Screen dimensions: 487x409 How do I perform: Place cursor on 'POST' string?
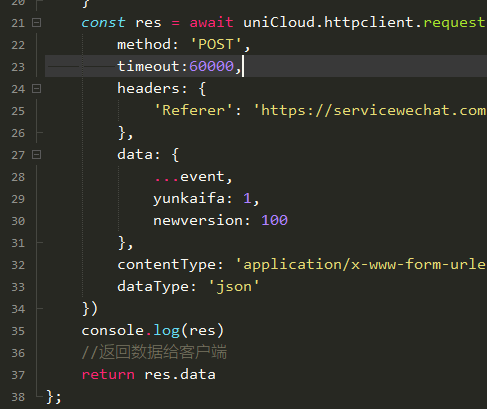click(x=216, y=44)
